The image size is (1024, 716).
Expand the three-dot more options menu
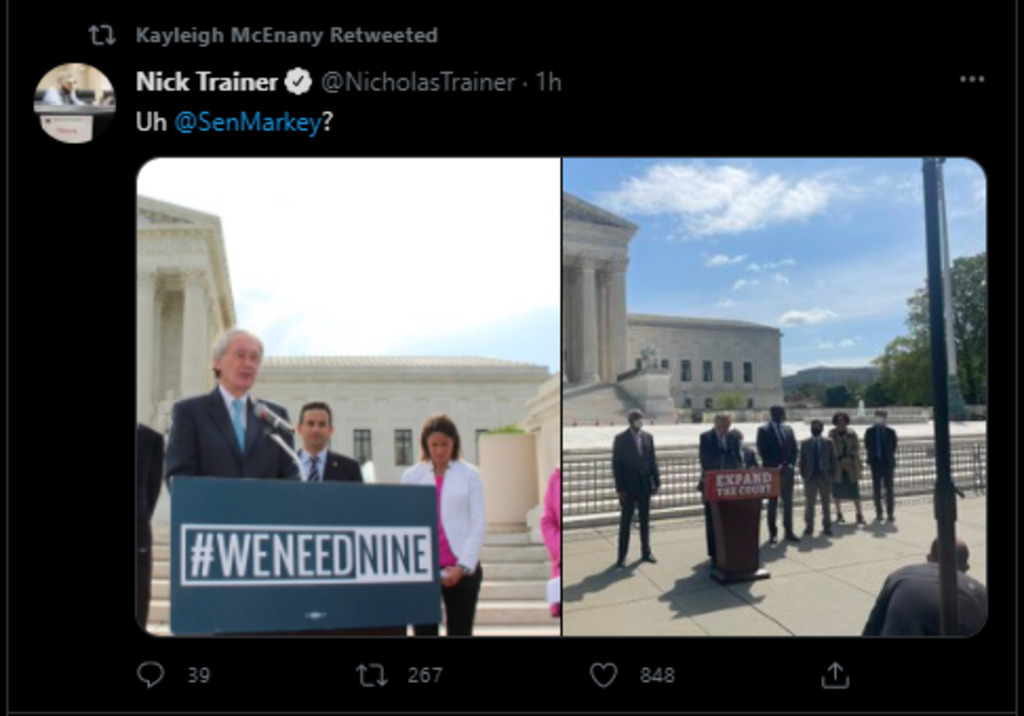[x=972, y=80]
